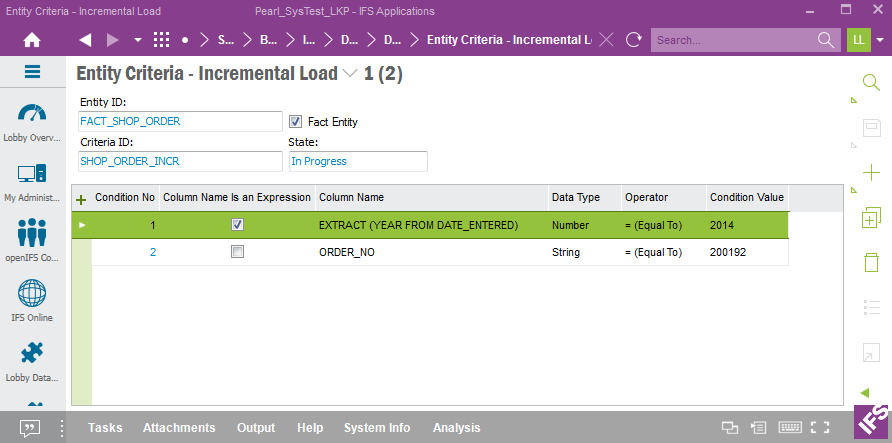Open the Entity Criteria breadcrumb item

coord(509,40)
